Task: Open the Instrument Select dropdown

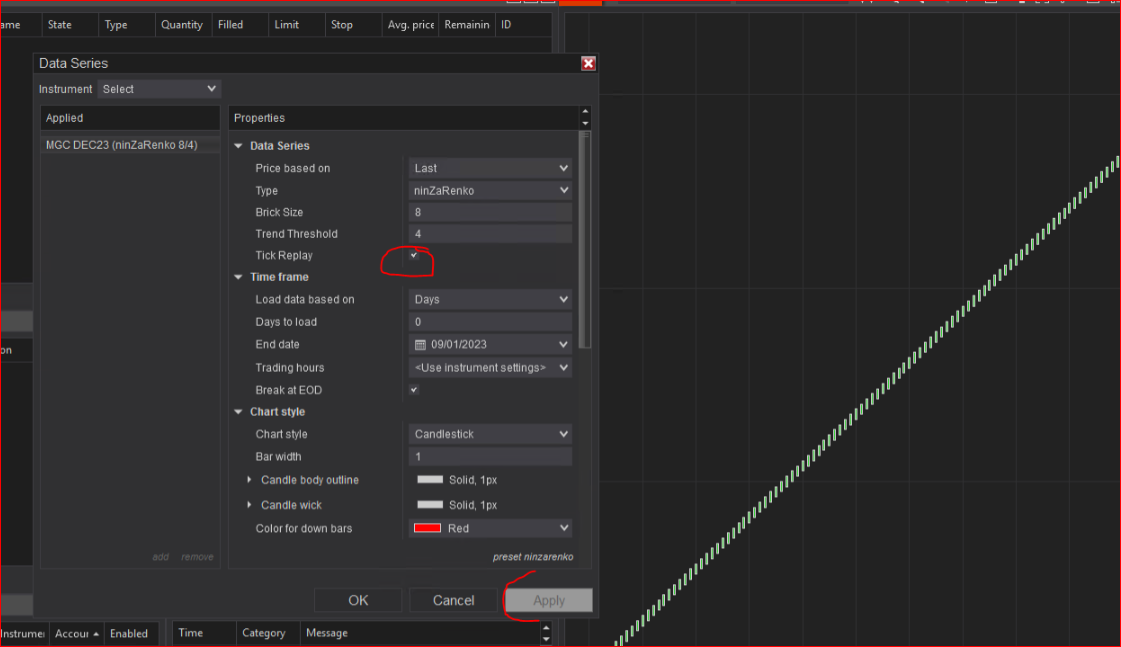Action: point(159,89)
